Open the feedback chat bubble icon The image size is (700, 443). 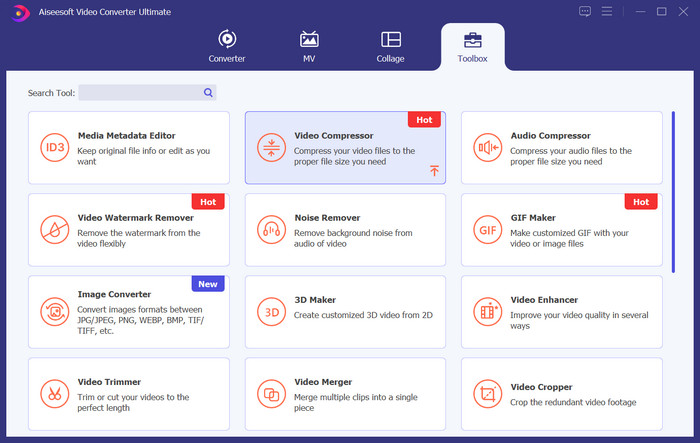pyautogui.click(x=585, y=11)
